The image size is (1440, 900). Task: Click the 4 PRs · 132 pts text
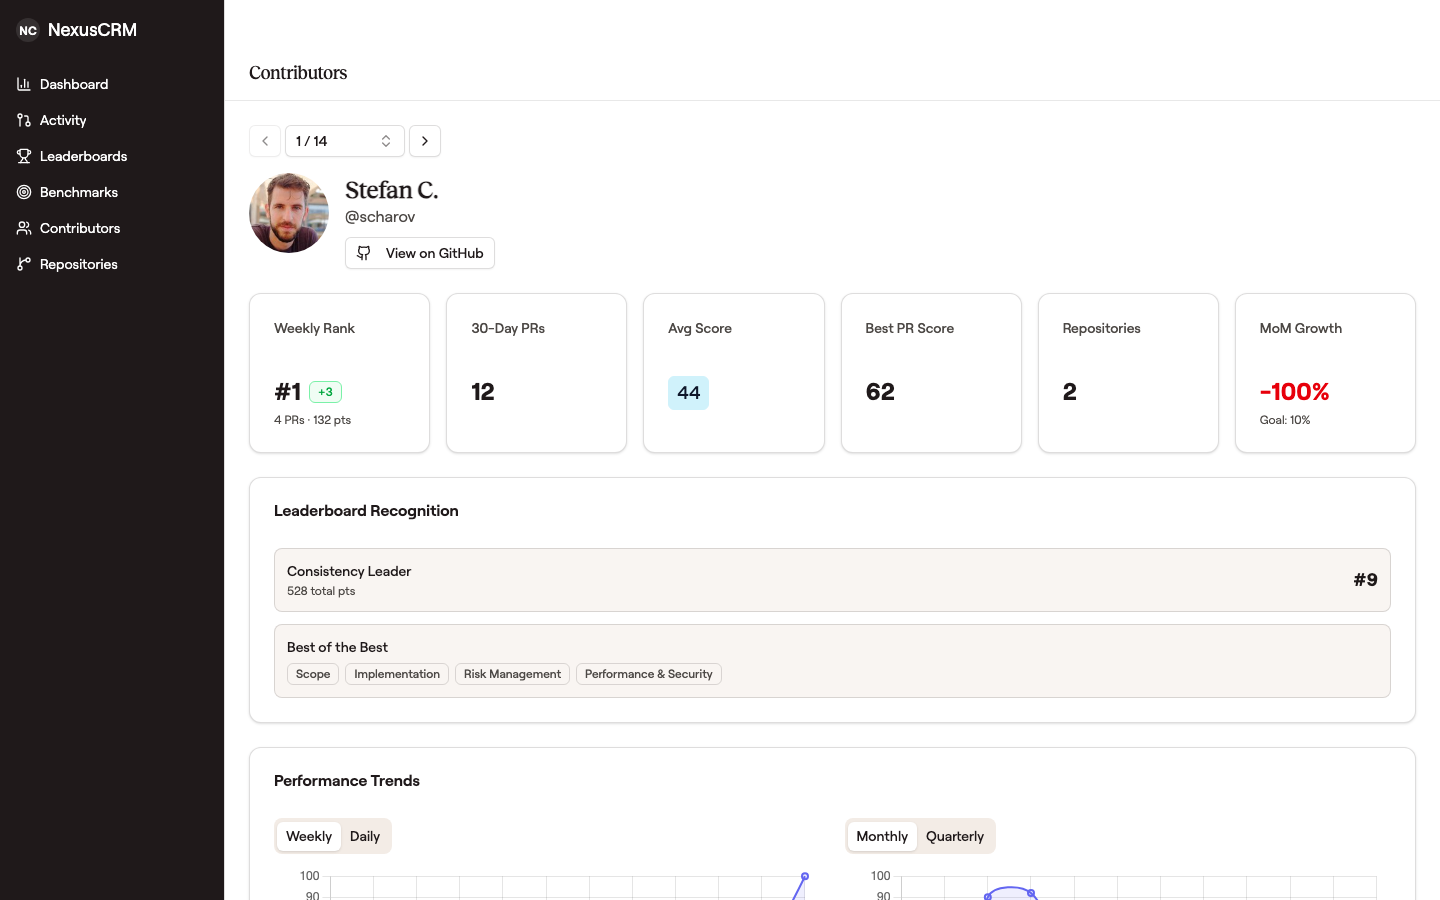click(x=312, y=420)
